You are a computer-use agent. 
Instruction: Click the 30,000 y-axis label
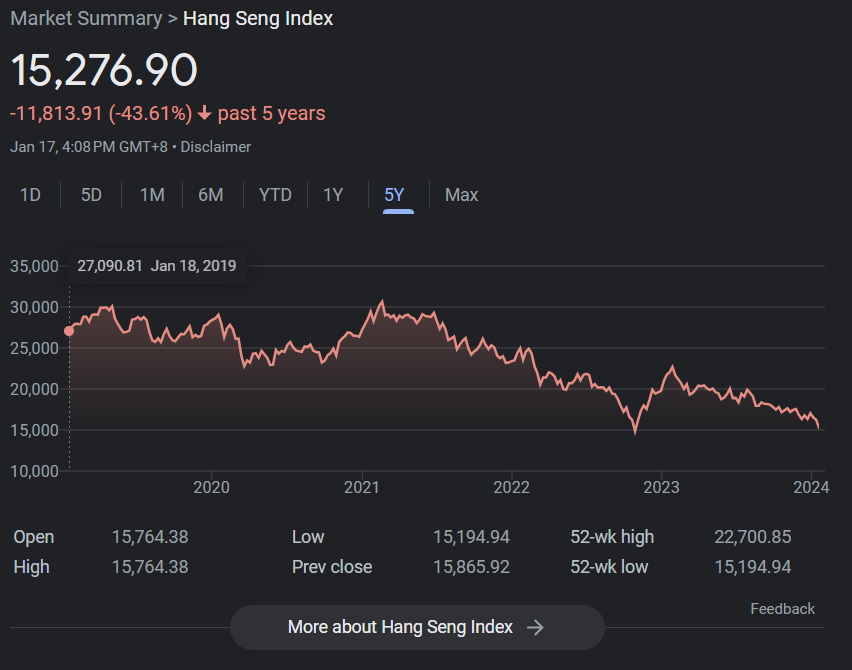(x=34, y=307)
